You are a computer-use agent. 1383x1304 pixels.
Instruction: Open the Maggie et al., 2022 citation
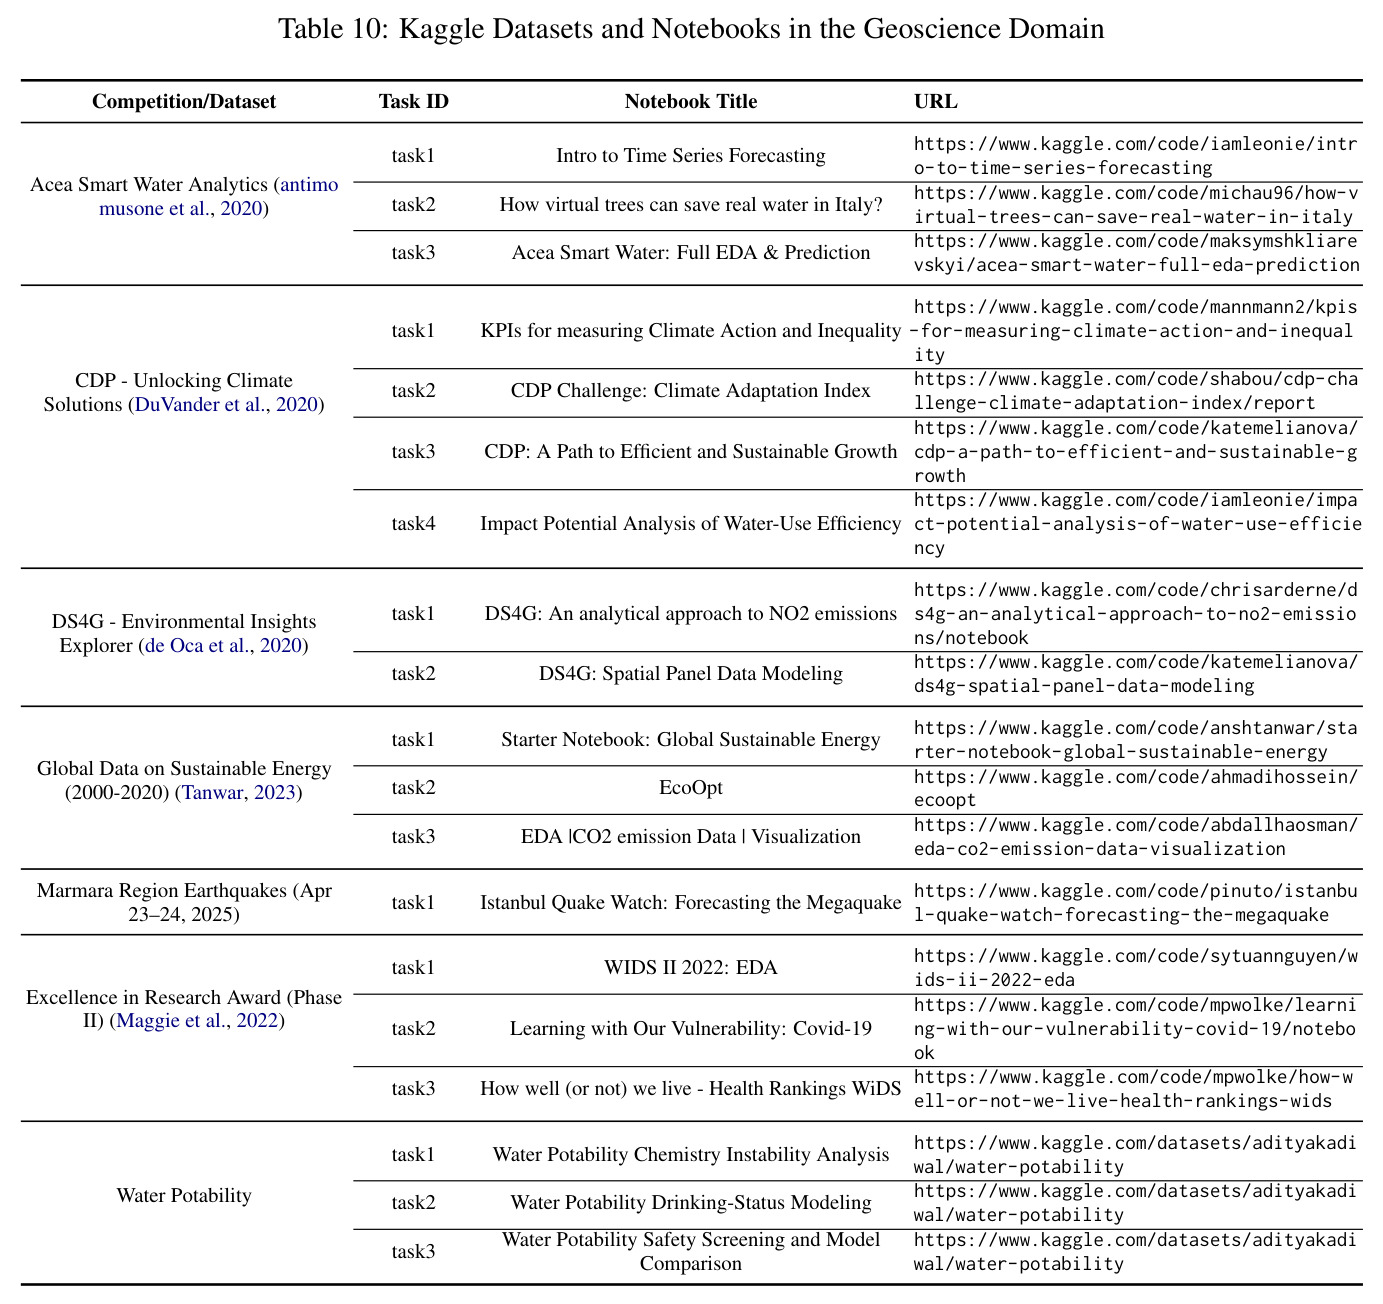(197, 1021)
